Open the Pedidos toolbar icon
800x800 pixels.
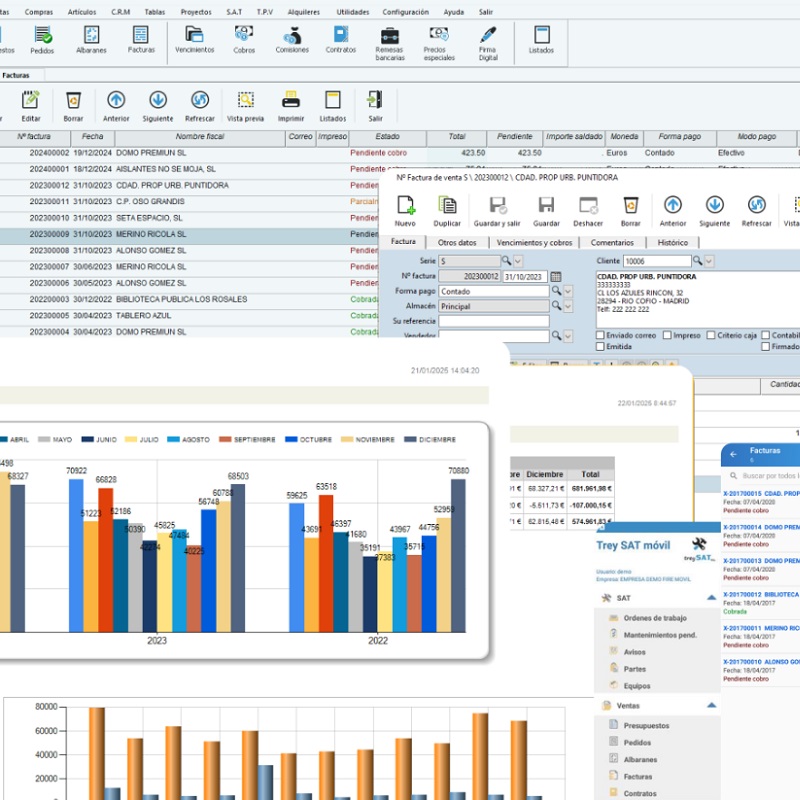(42, 40)
